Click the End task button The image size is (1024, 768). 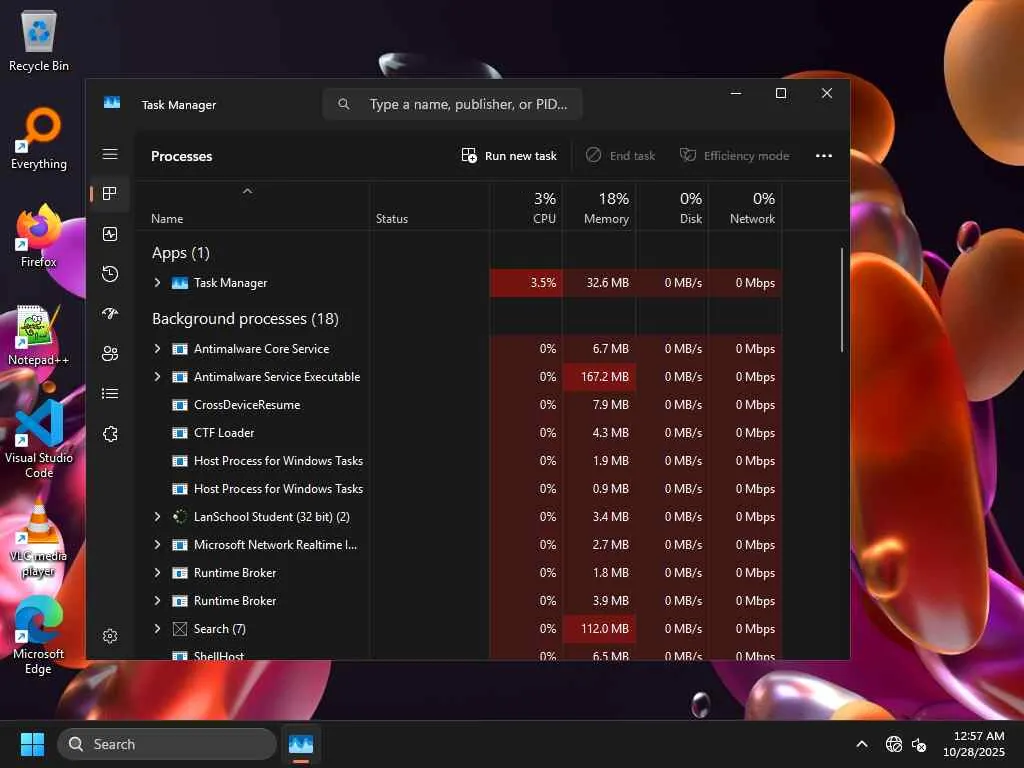pos(620,155)
